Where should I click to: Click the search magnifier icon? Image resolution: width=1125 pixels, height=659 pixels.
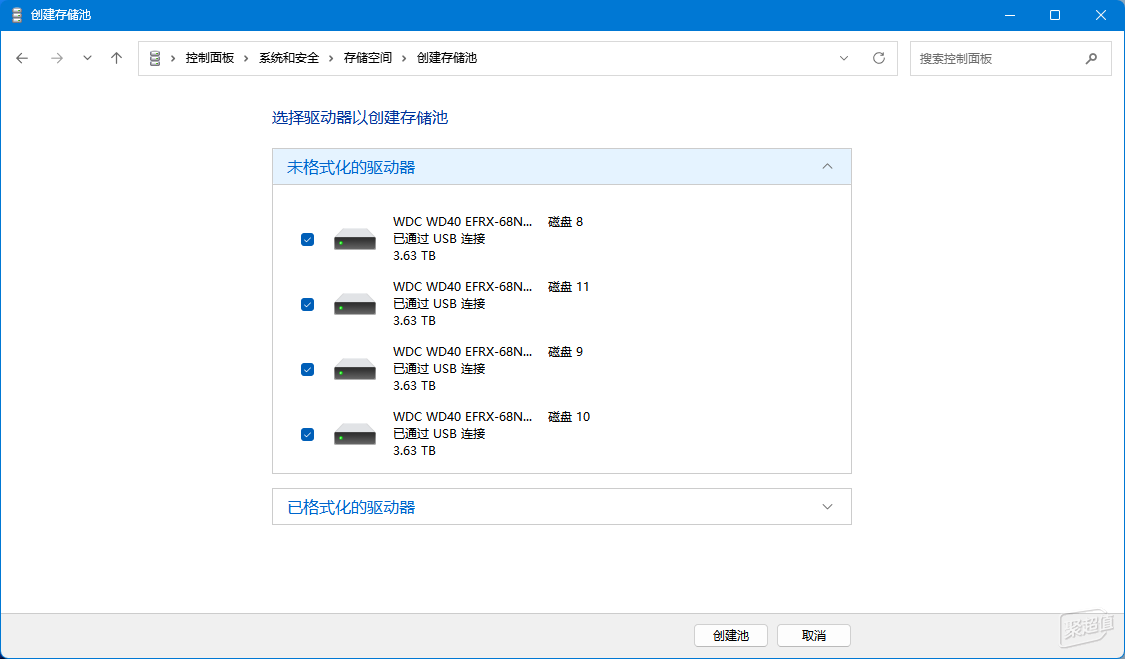point(1091,58)
